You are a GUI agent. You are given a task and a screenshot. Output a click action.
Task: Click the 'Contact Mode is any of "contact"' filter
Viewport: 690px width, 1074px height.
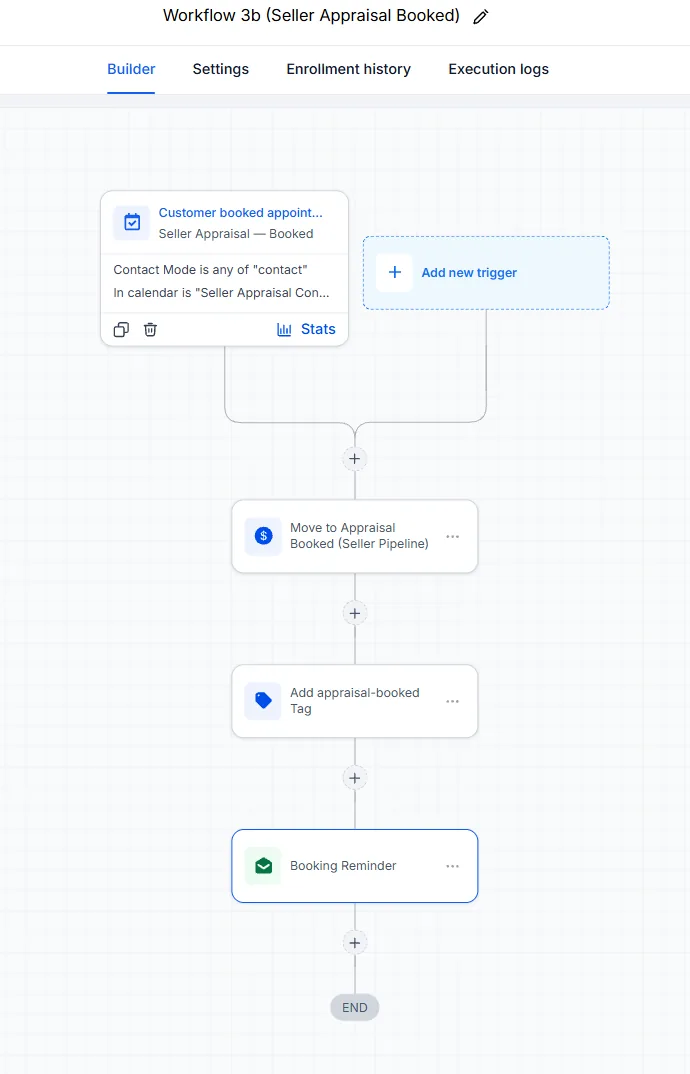click(210, 270)
